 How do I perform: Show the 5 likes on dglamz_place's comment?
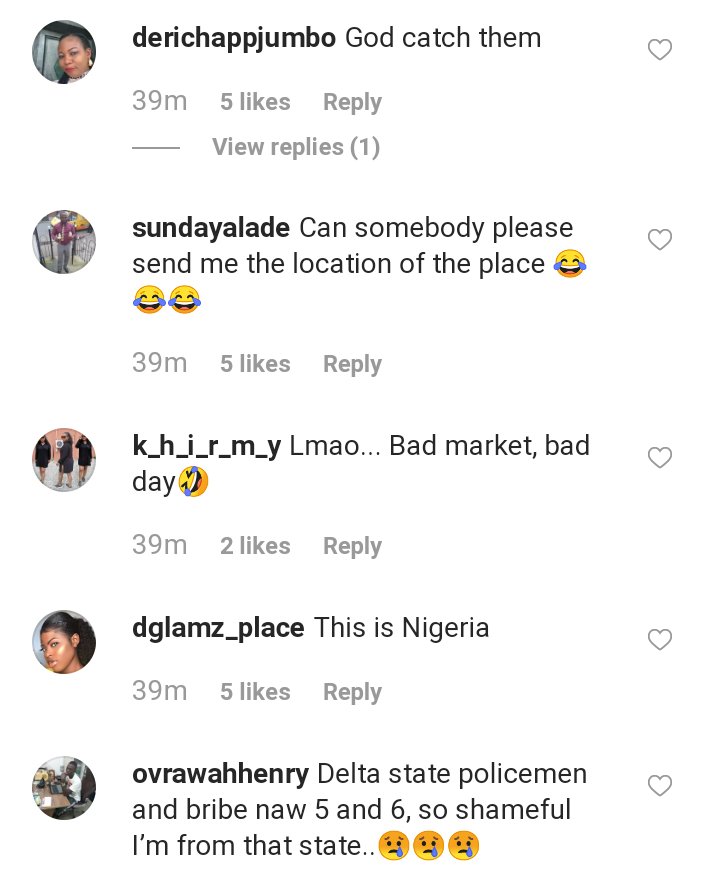[255, 692]
